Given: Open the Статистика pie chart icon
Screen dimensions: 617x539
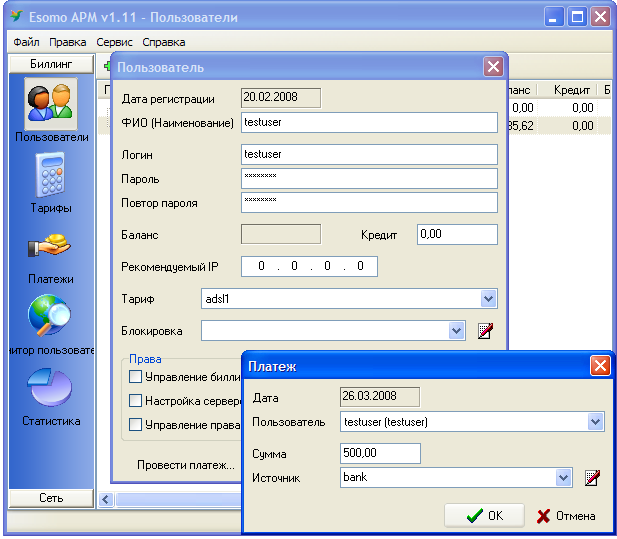Looking at the screenshot, I should [x=50, y=387].
